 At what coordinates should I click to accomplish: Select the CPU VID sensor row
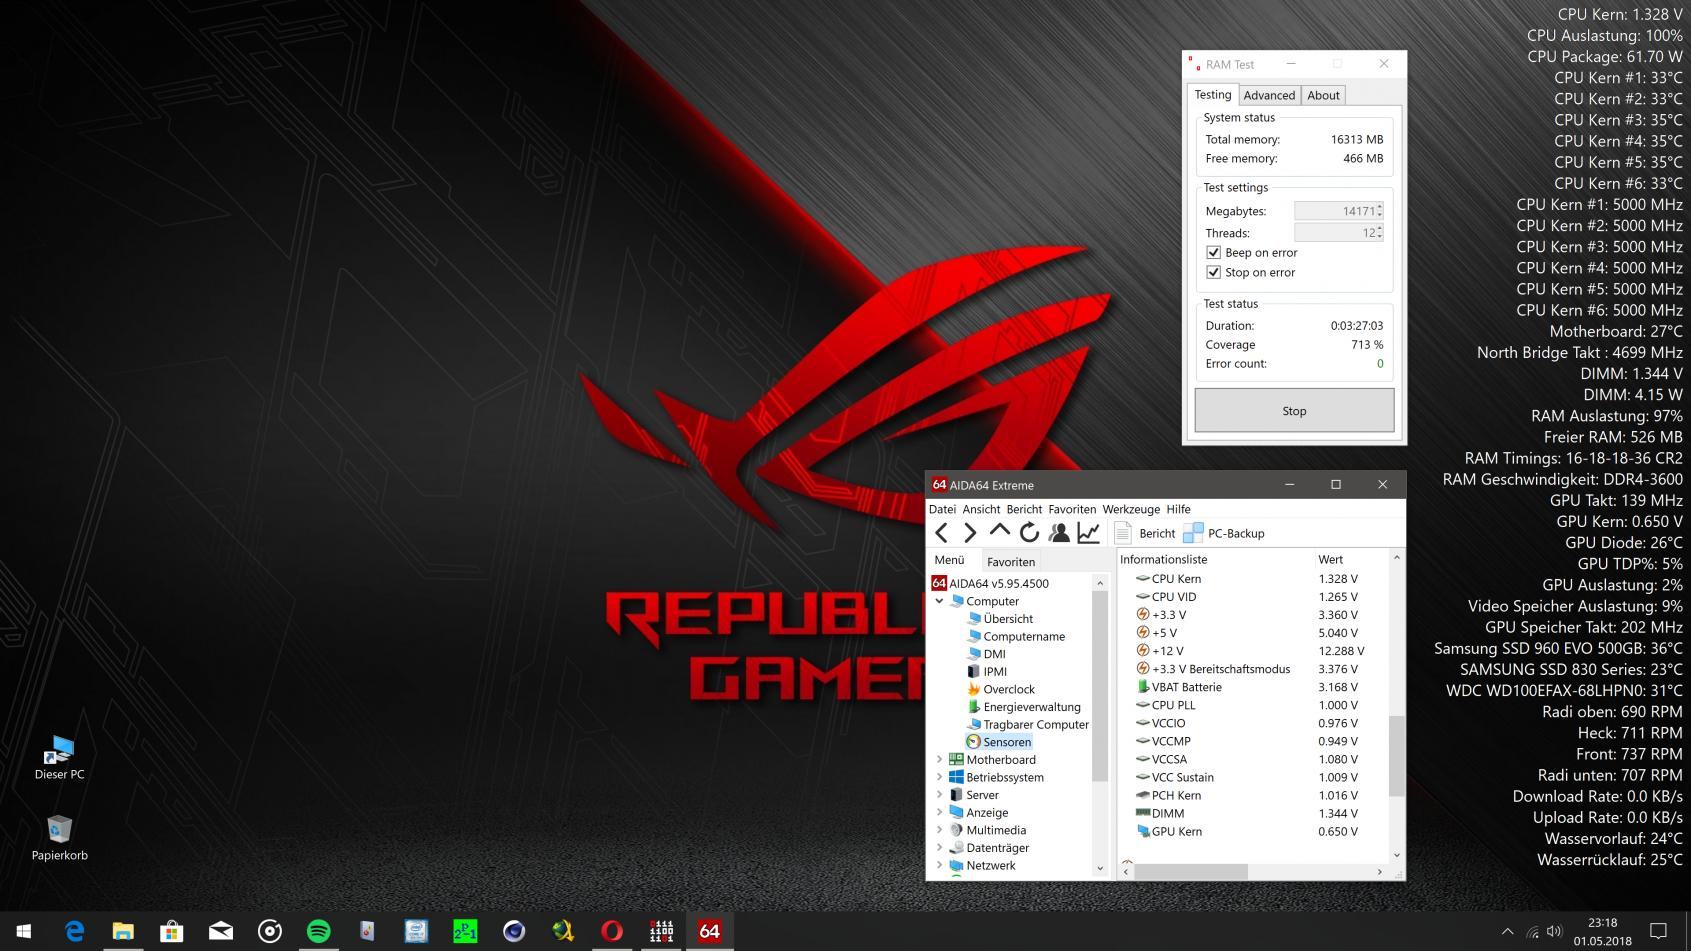[x=1255, y=597]
